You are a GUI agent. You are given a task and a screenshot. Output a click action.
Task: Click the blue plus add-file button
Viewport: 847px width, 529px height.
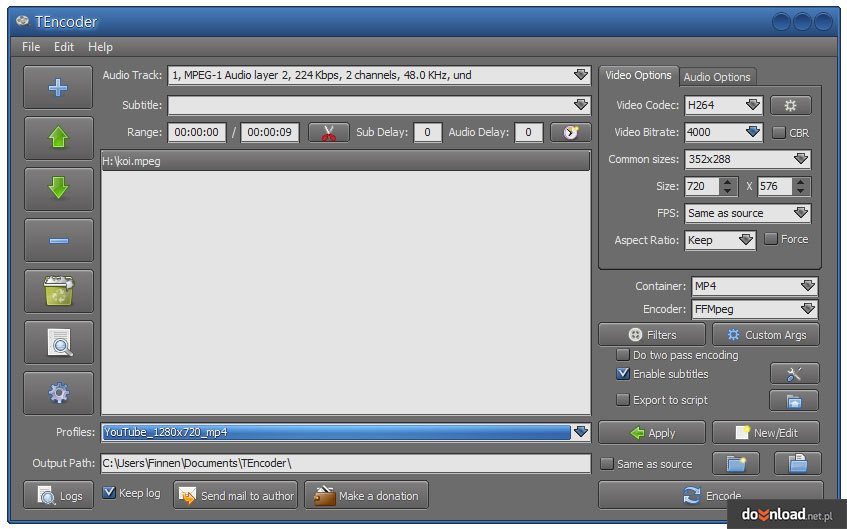58,88
